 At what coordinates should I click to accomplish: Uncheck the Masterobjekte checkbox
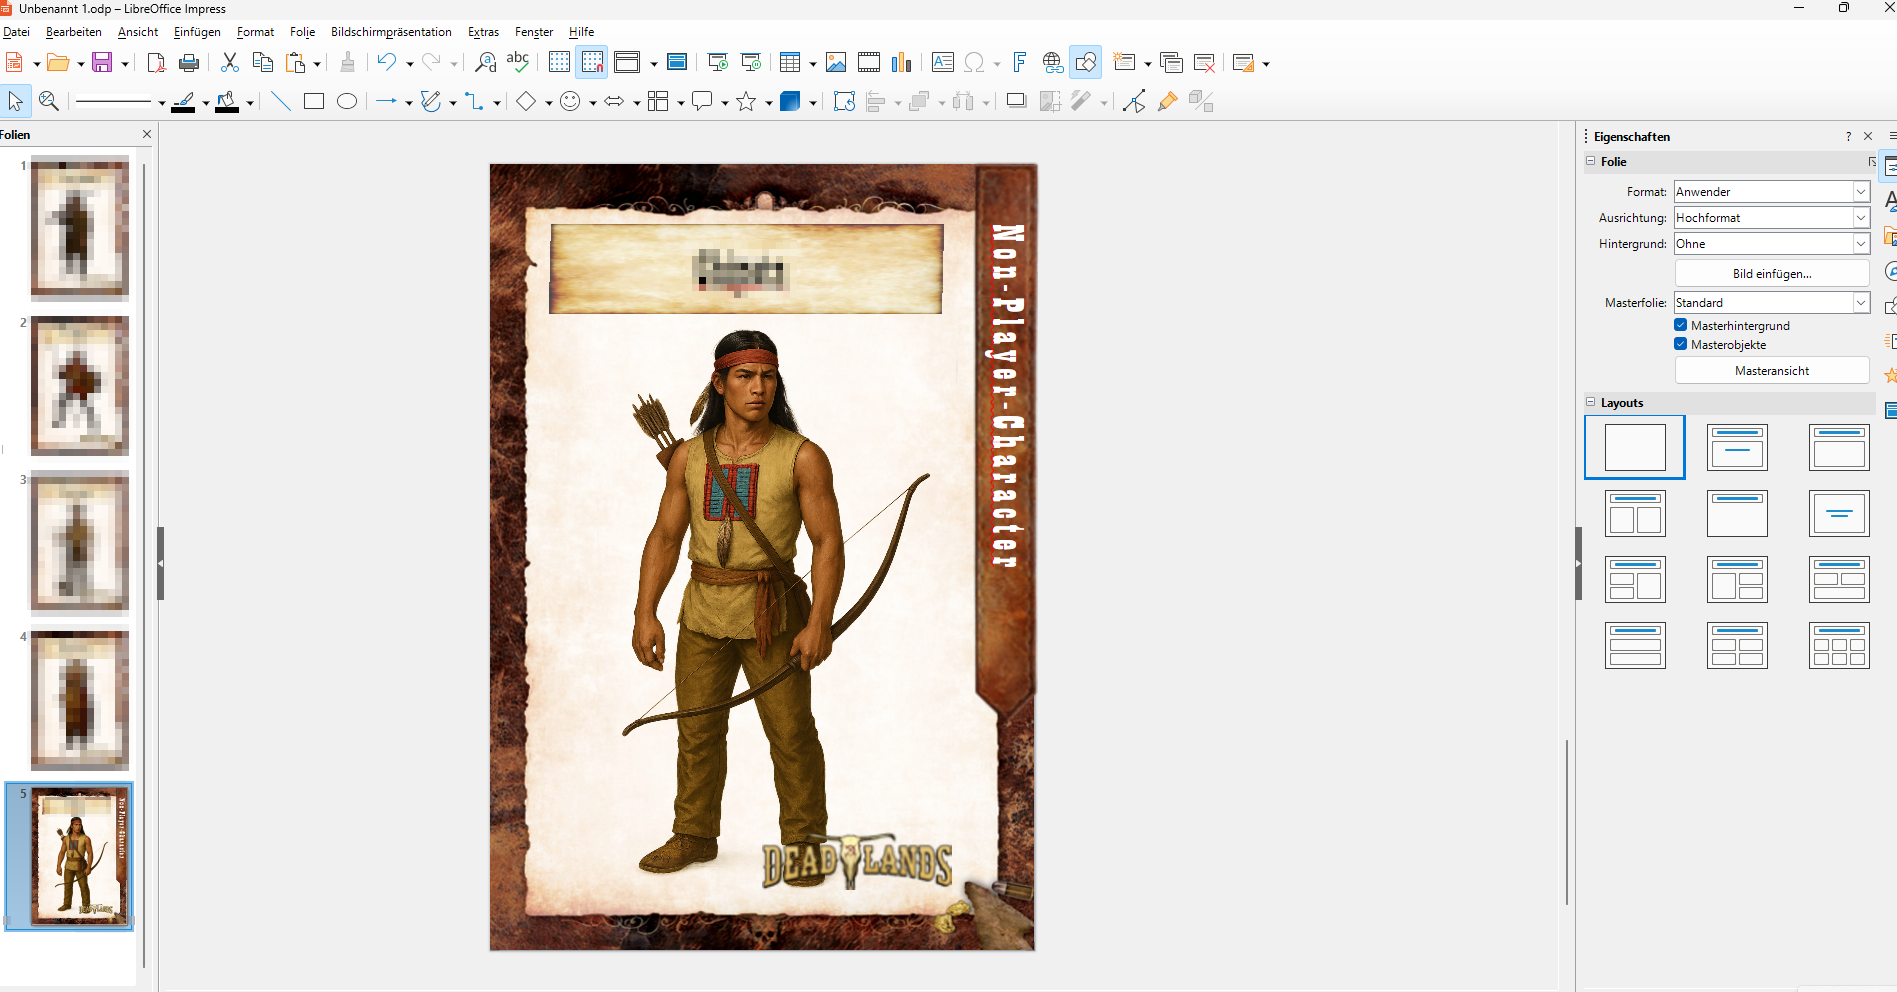tap(1681, 344)
